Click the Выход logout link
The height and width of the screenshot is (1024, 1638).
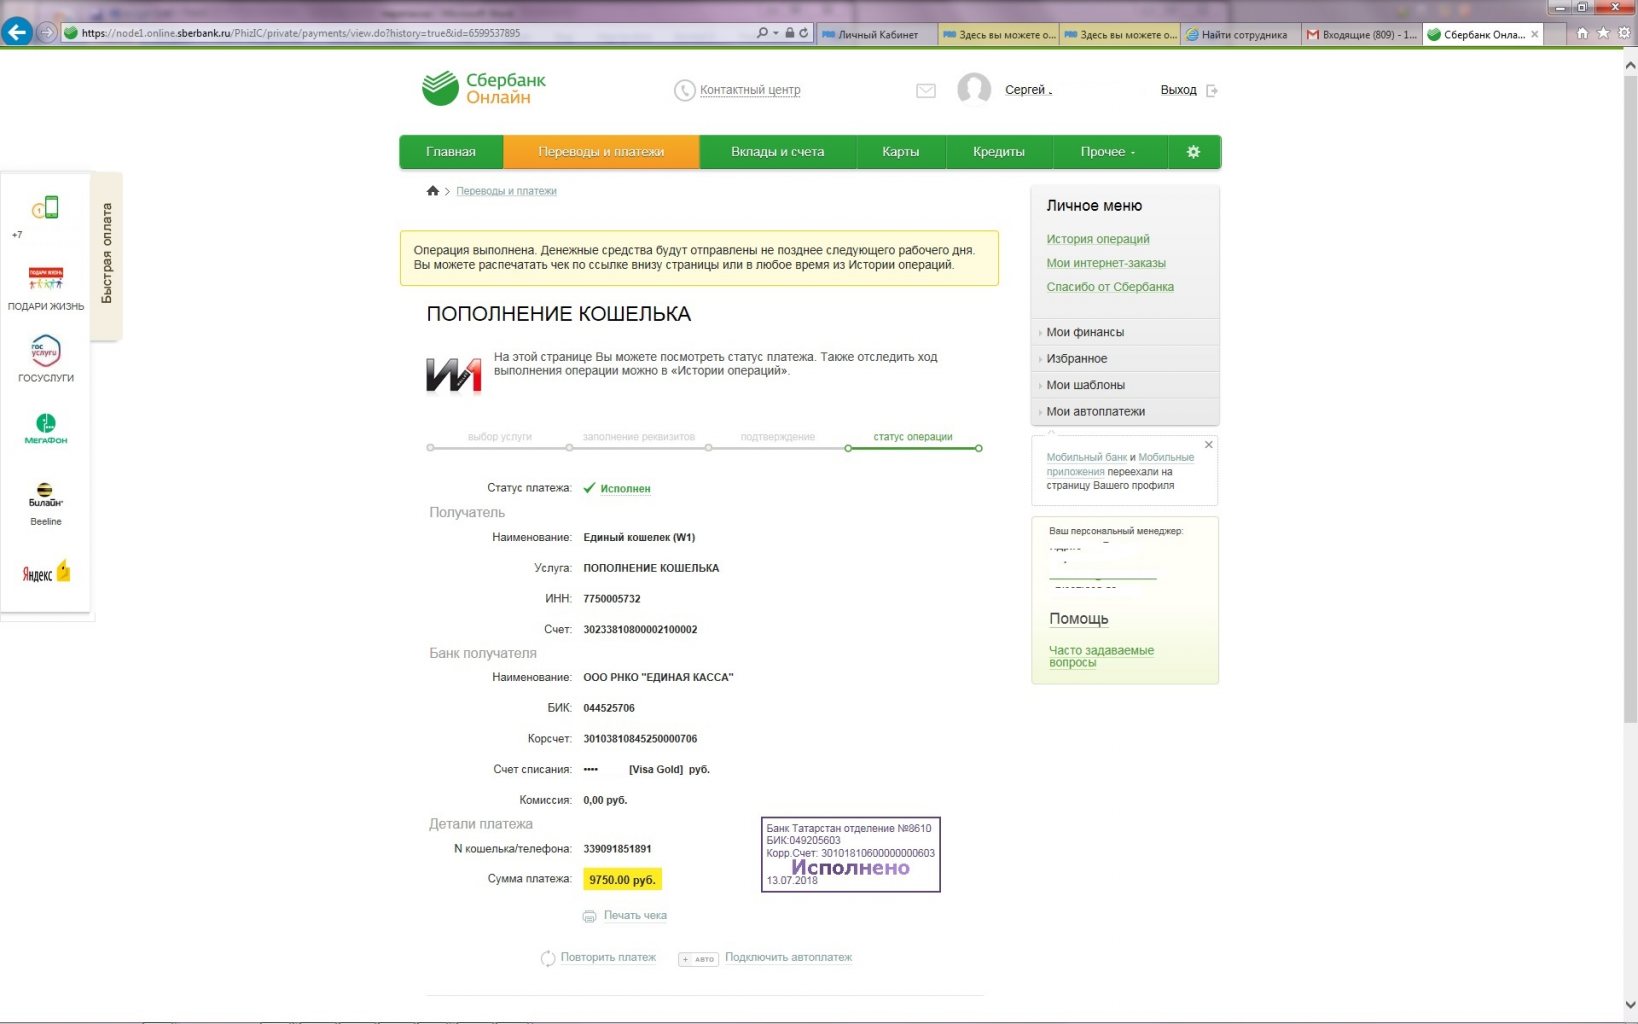pyautogui.click(x=1178, y=90)
